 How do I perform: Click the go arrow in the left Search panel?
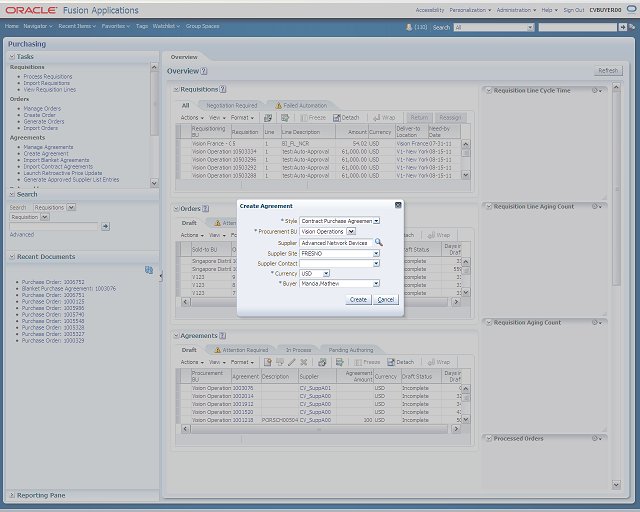click(105, 226)
